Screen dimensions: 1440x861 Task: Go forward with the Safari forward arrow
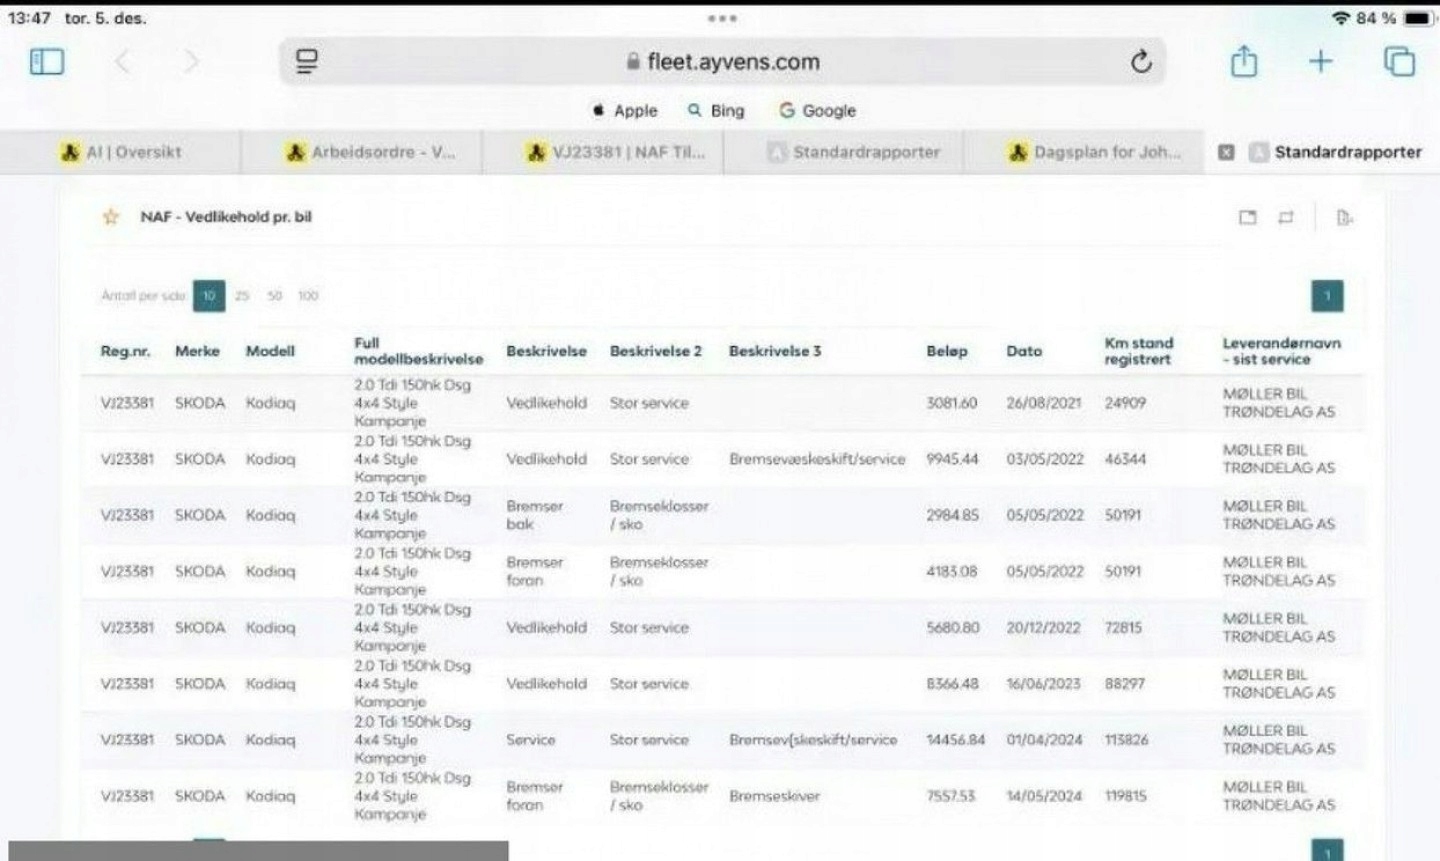click(x=190, y=62)
